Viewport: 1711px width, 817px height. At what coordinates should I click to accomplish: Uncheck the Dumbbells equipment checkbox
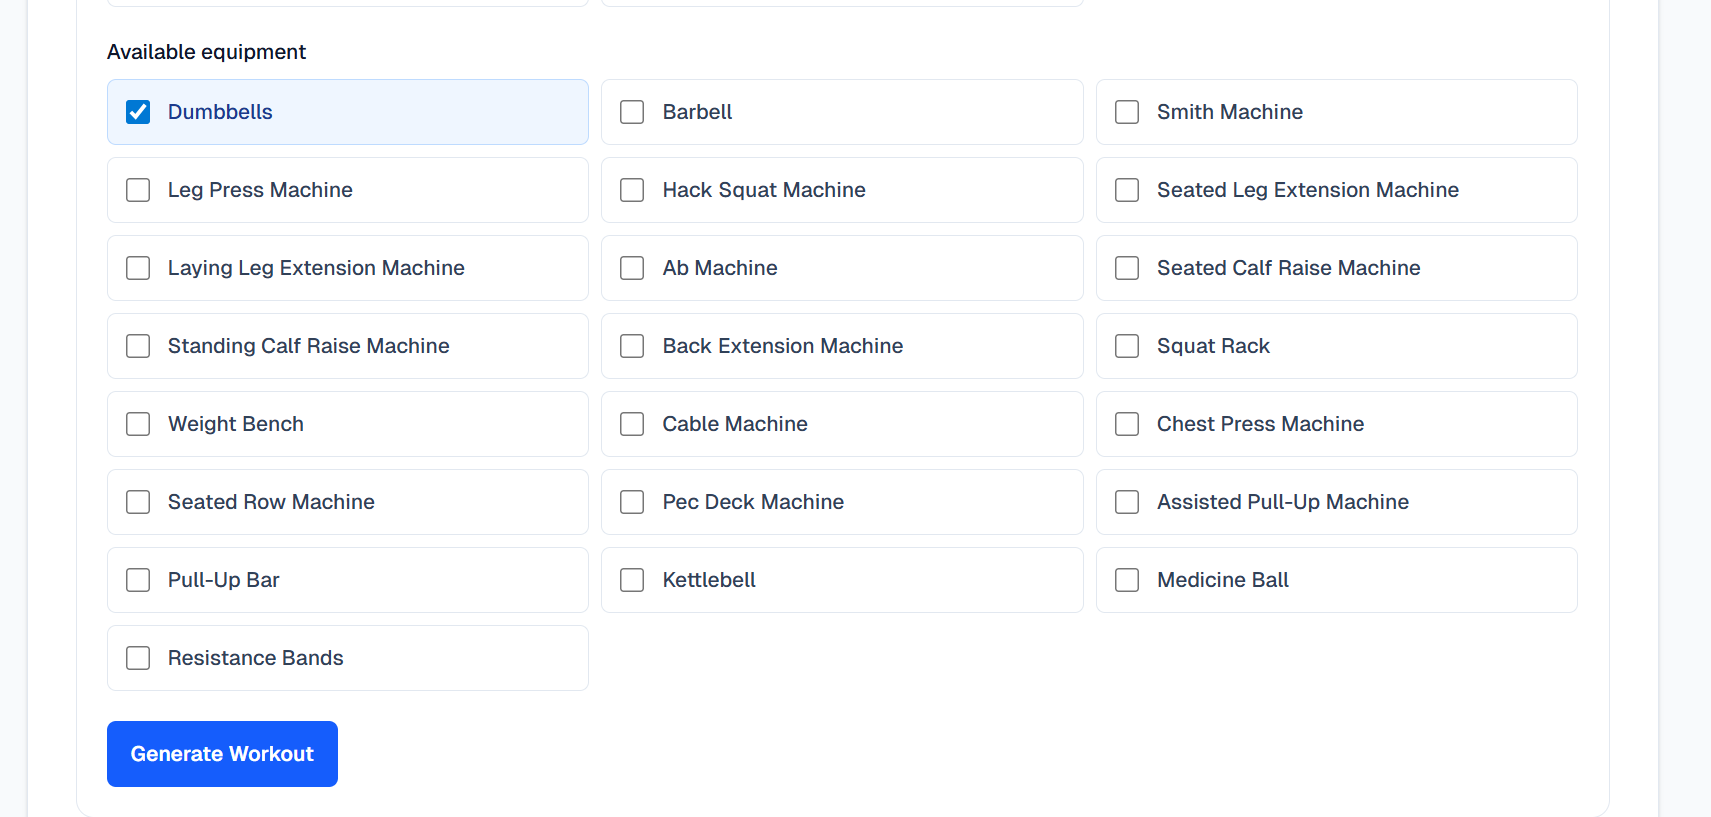(x=138, y=112)
